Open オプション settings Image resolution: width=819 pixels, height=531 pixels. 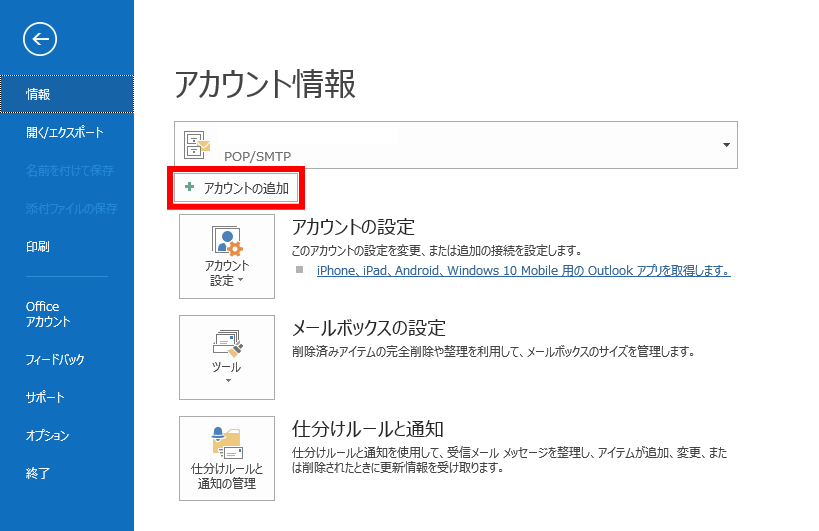tap(67, 435)
